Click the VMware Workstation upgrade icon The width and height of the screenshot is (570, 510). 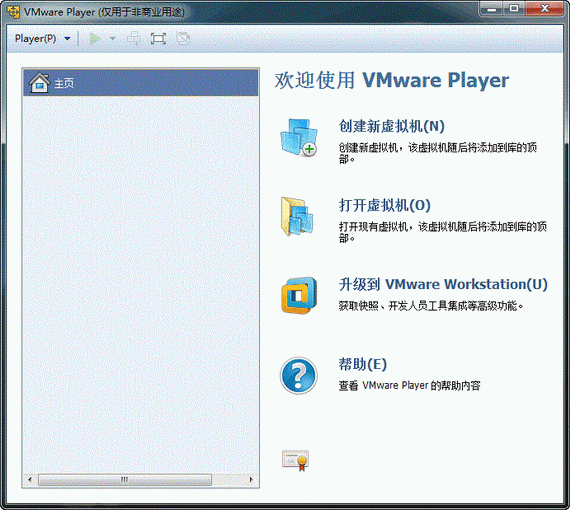click(299, 296)
